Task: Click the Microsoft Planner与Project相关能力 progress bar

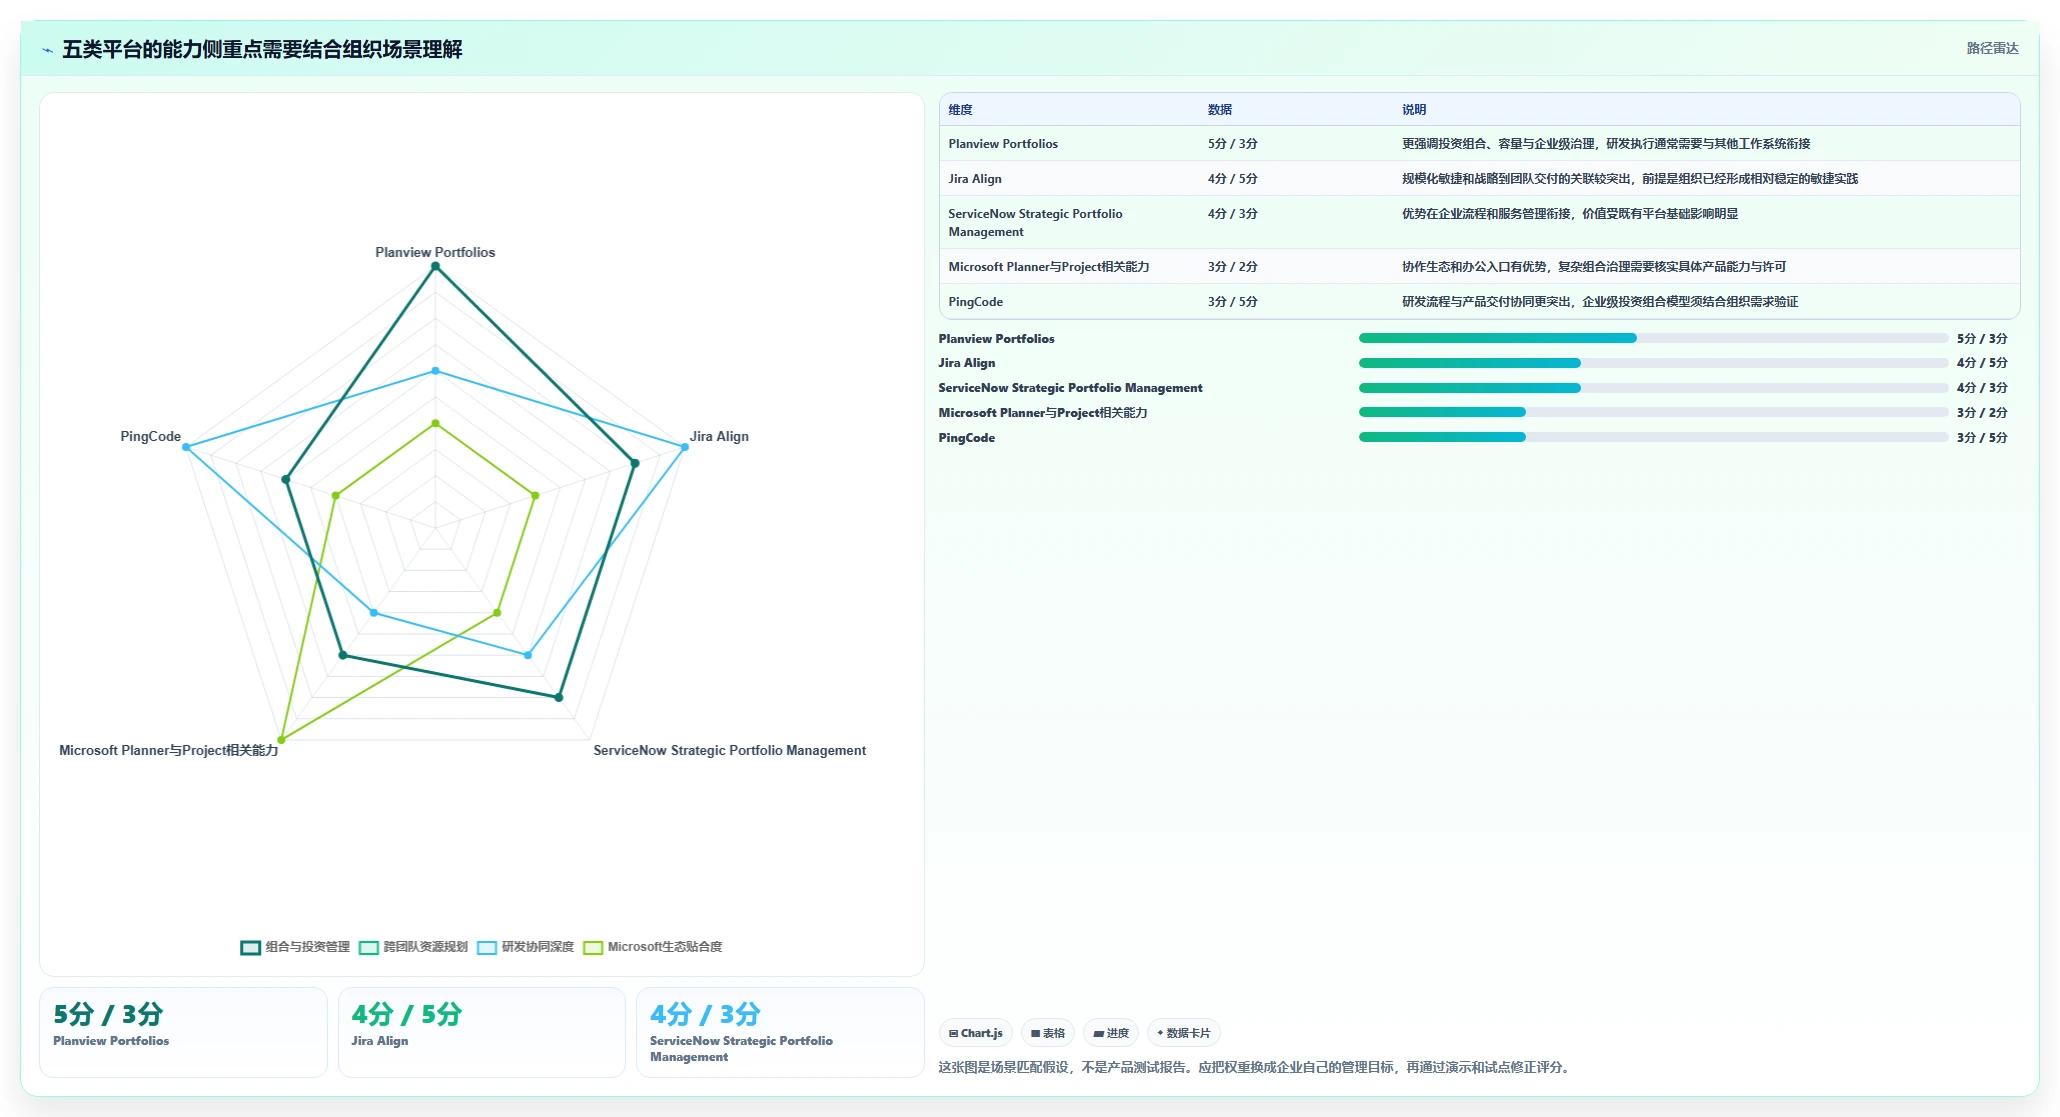Action: click(1653, 412)
